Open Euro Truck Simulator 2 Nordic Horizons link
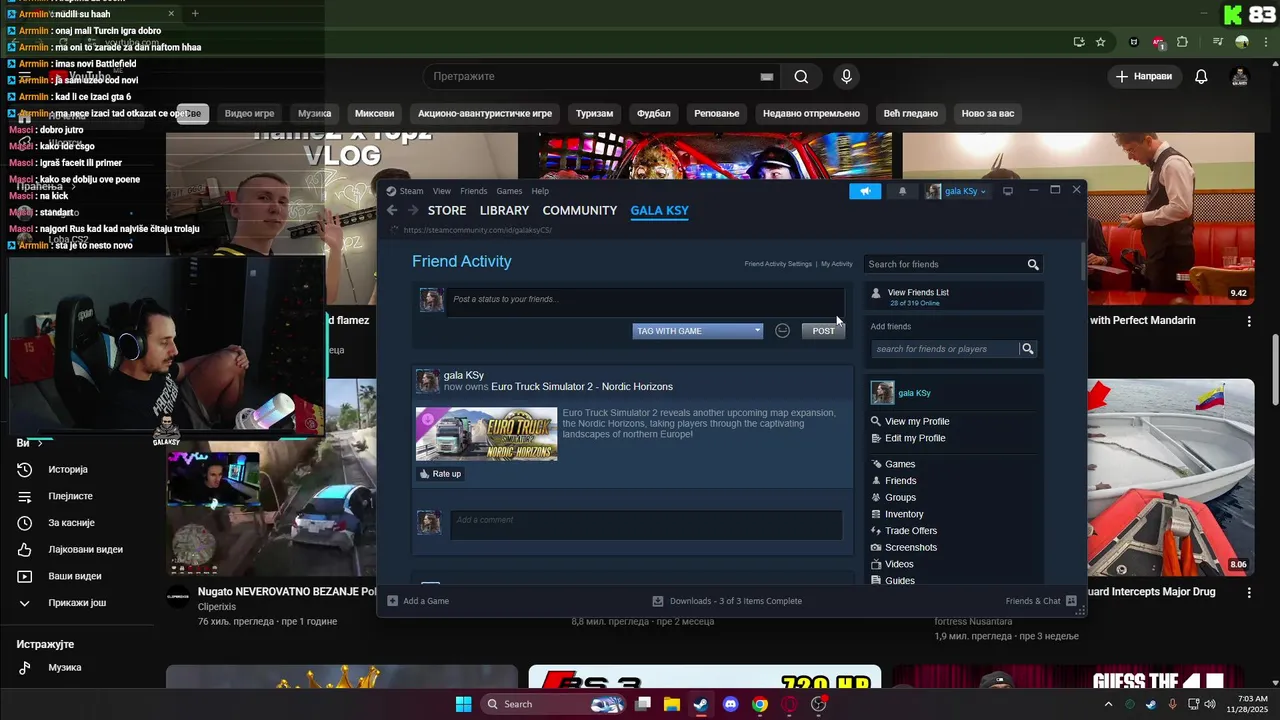This screenshot has height=720, width=1280. coord(582,387)
